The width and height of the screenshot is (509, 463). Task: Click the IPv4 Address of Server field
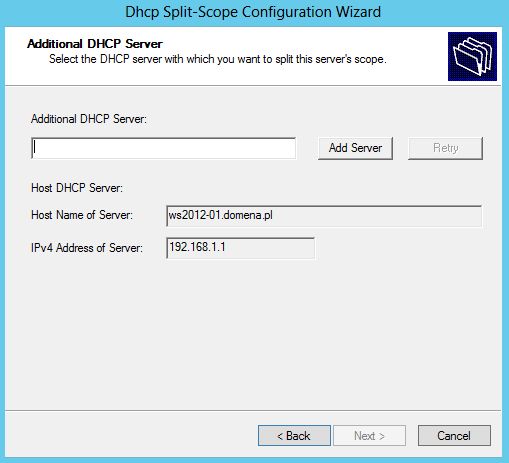[x=240, y=248]
